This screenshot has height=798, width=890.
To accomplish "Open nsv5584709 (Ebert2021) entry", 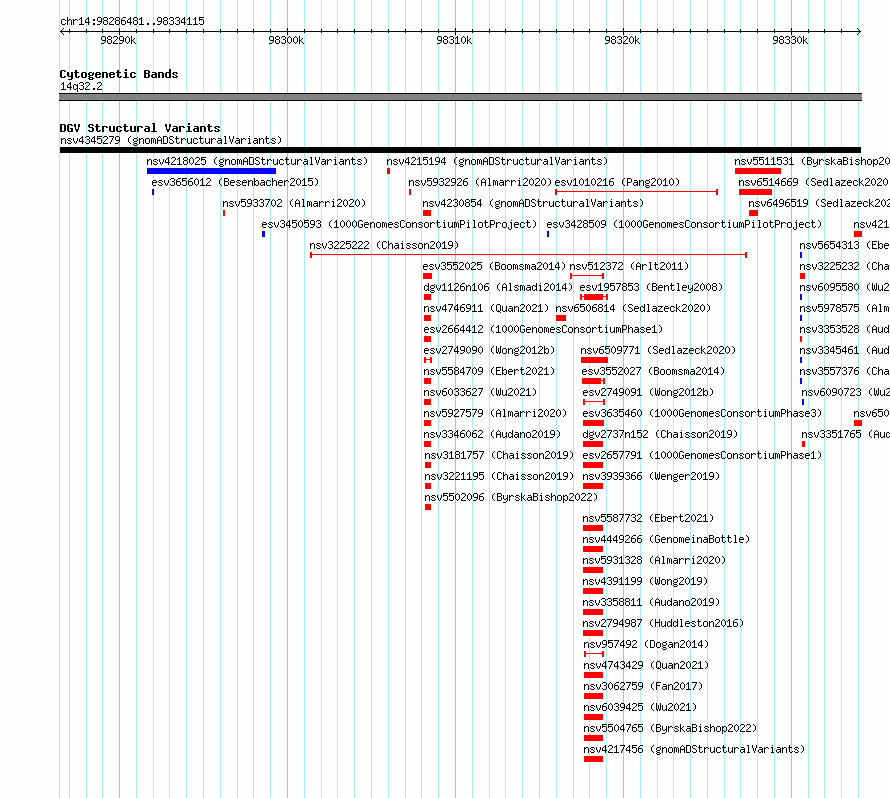I will pos(489,371).
